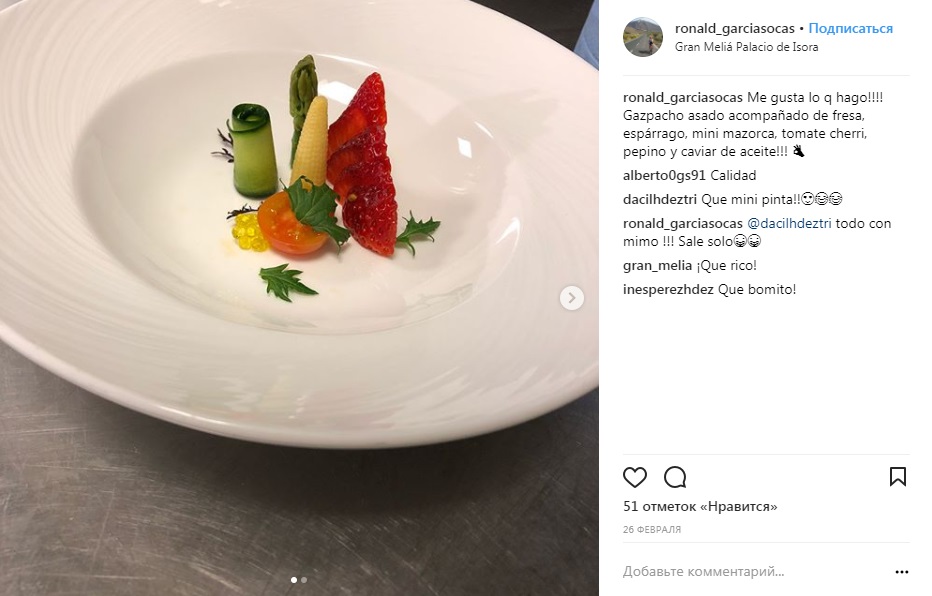Open the three-dot more options menu

[902, 572]
